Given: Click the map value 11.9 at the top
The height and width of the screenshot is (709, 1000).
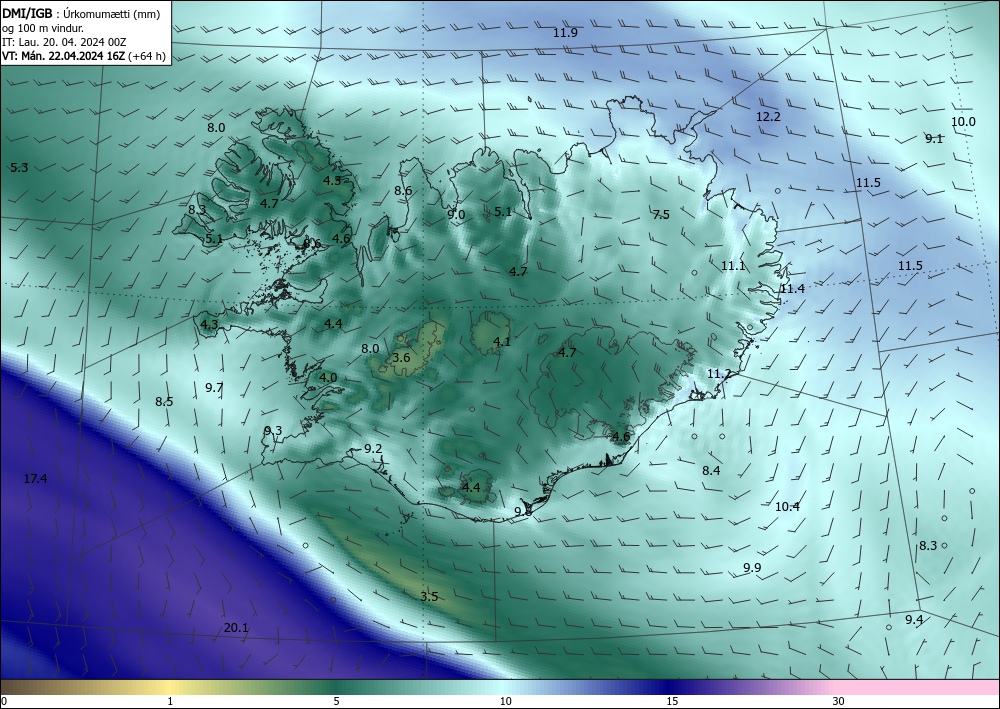Looking at the screenshot, I should coord(565,33).
